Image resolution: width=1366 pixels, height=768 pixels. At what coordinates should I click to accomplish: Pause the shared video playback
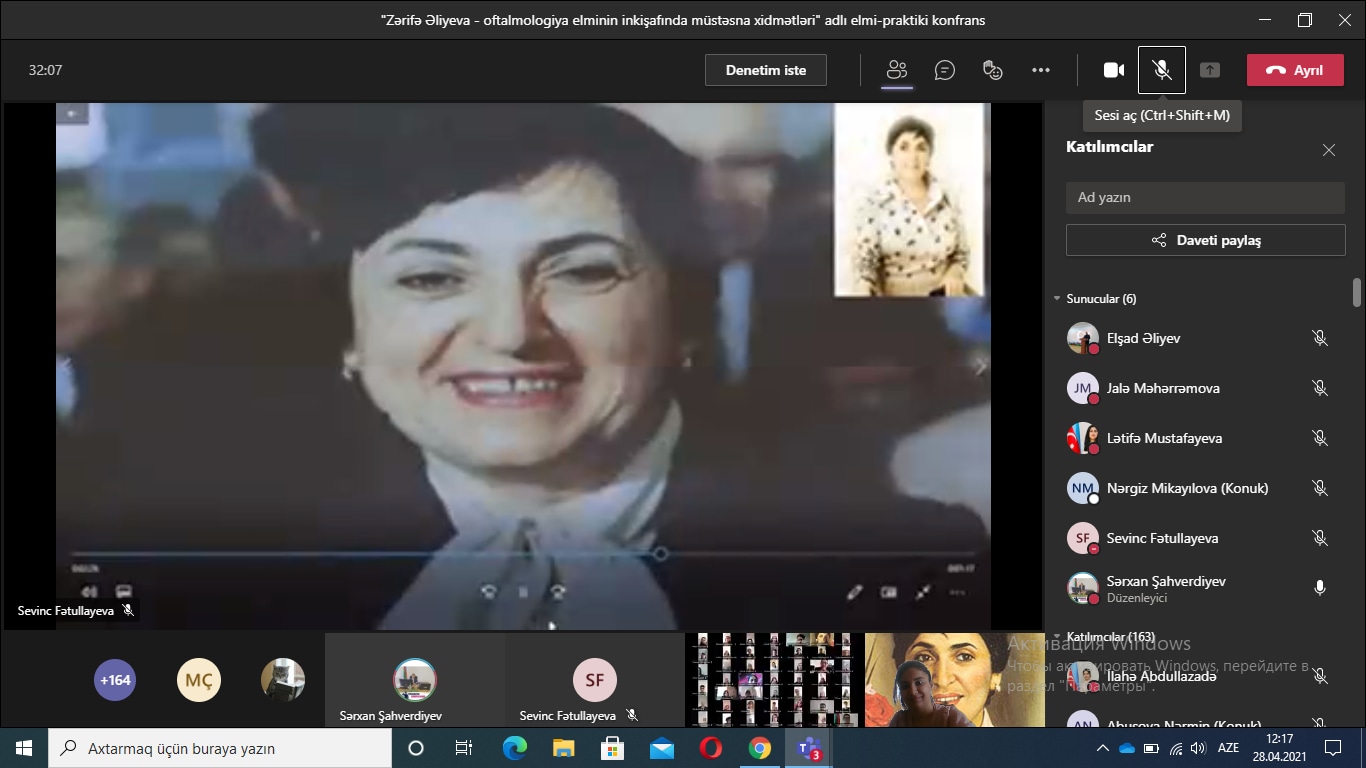pos(523,592)
